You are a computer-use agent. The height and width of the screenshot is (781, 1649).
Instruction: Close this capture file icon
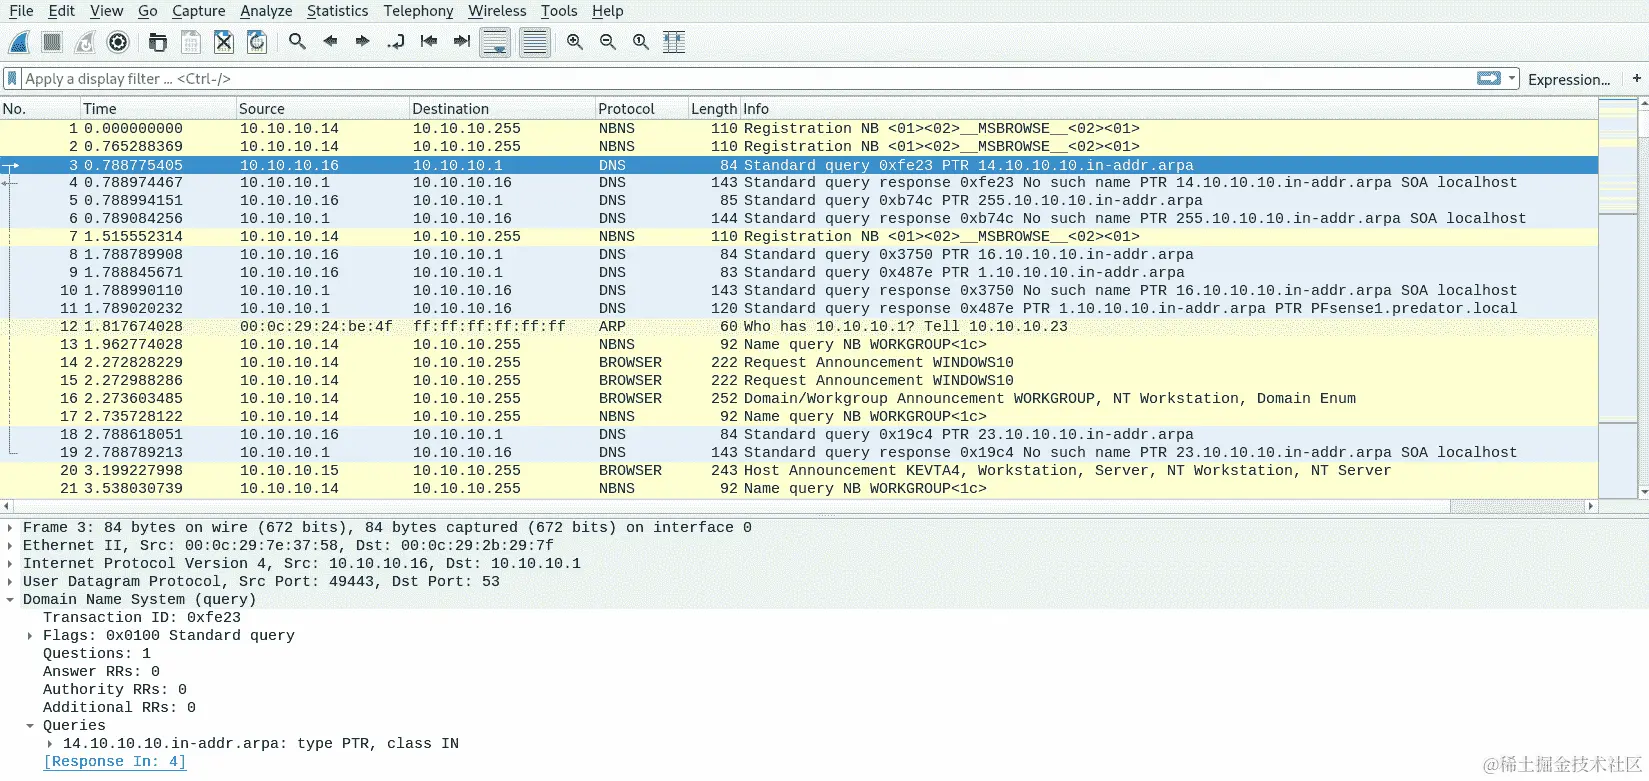pyautogui.click(x=224, y=42)
